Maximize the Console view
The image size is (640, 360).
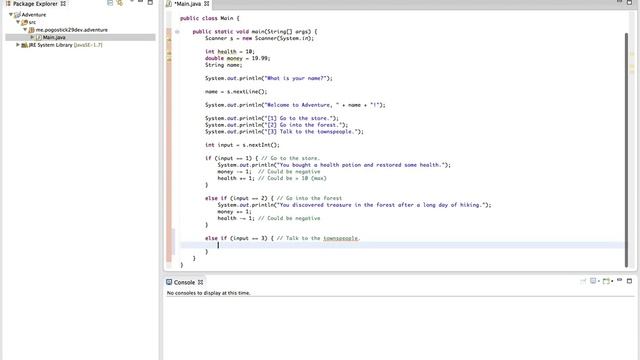click(629, 281)
